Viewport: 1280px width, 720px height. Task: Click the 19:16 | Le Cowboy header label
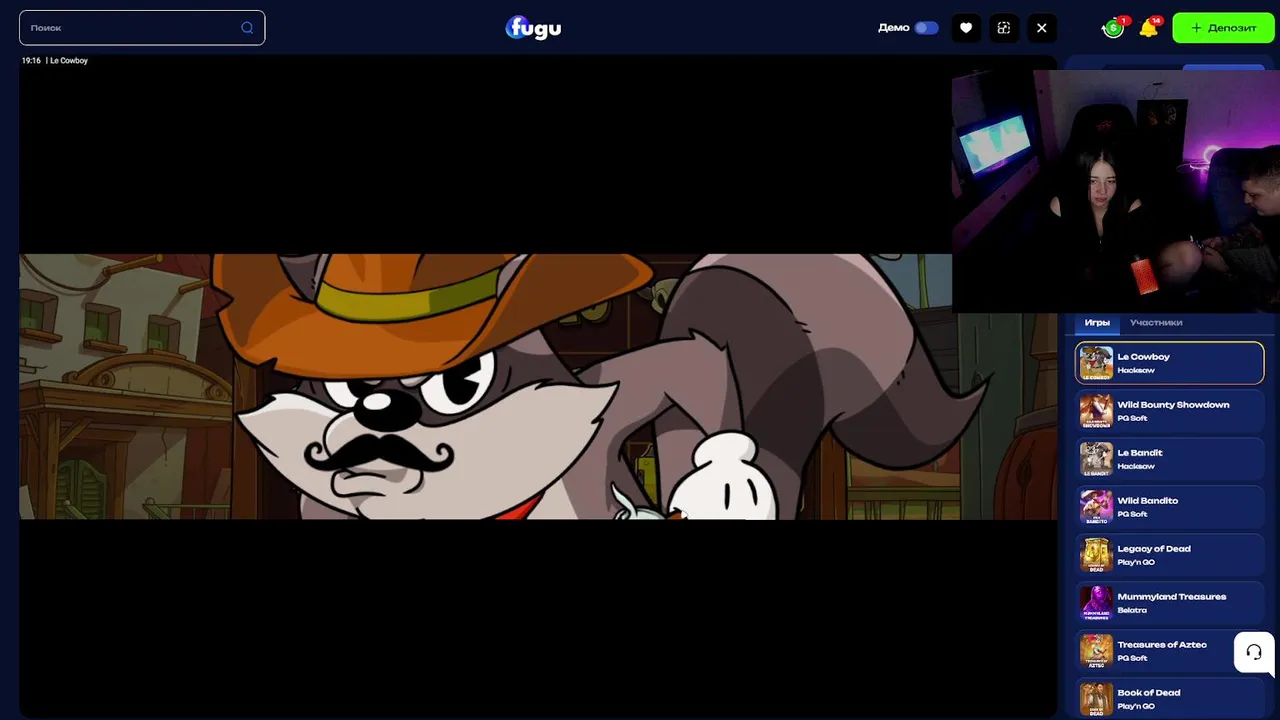(x=55, y=61)
